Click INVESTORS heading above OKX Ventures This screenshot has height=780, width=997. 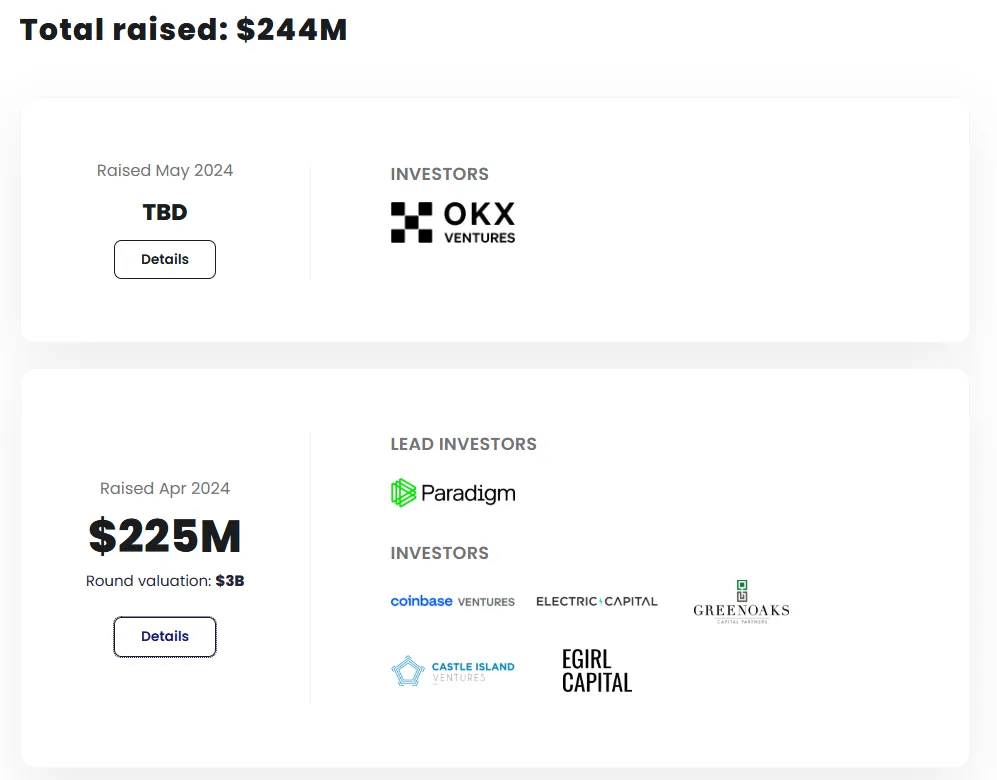pos(439,174)
